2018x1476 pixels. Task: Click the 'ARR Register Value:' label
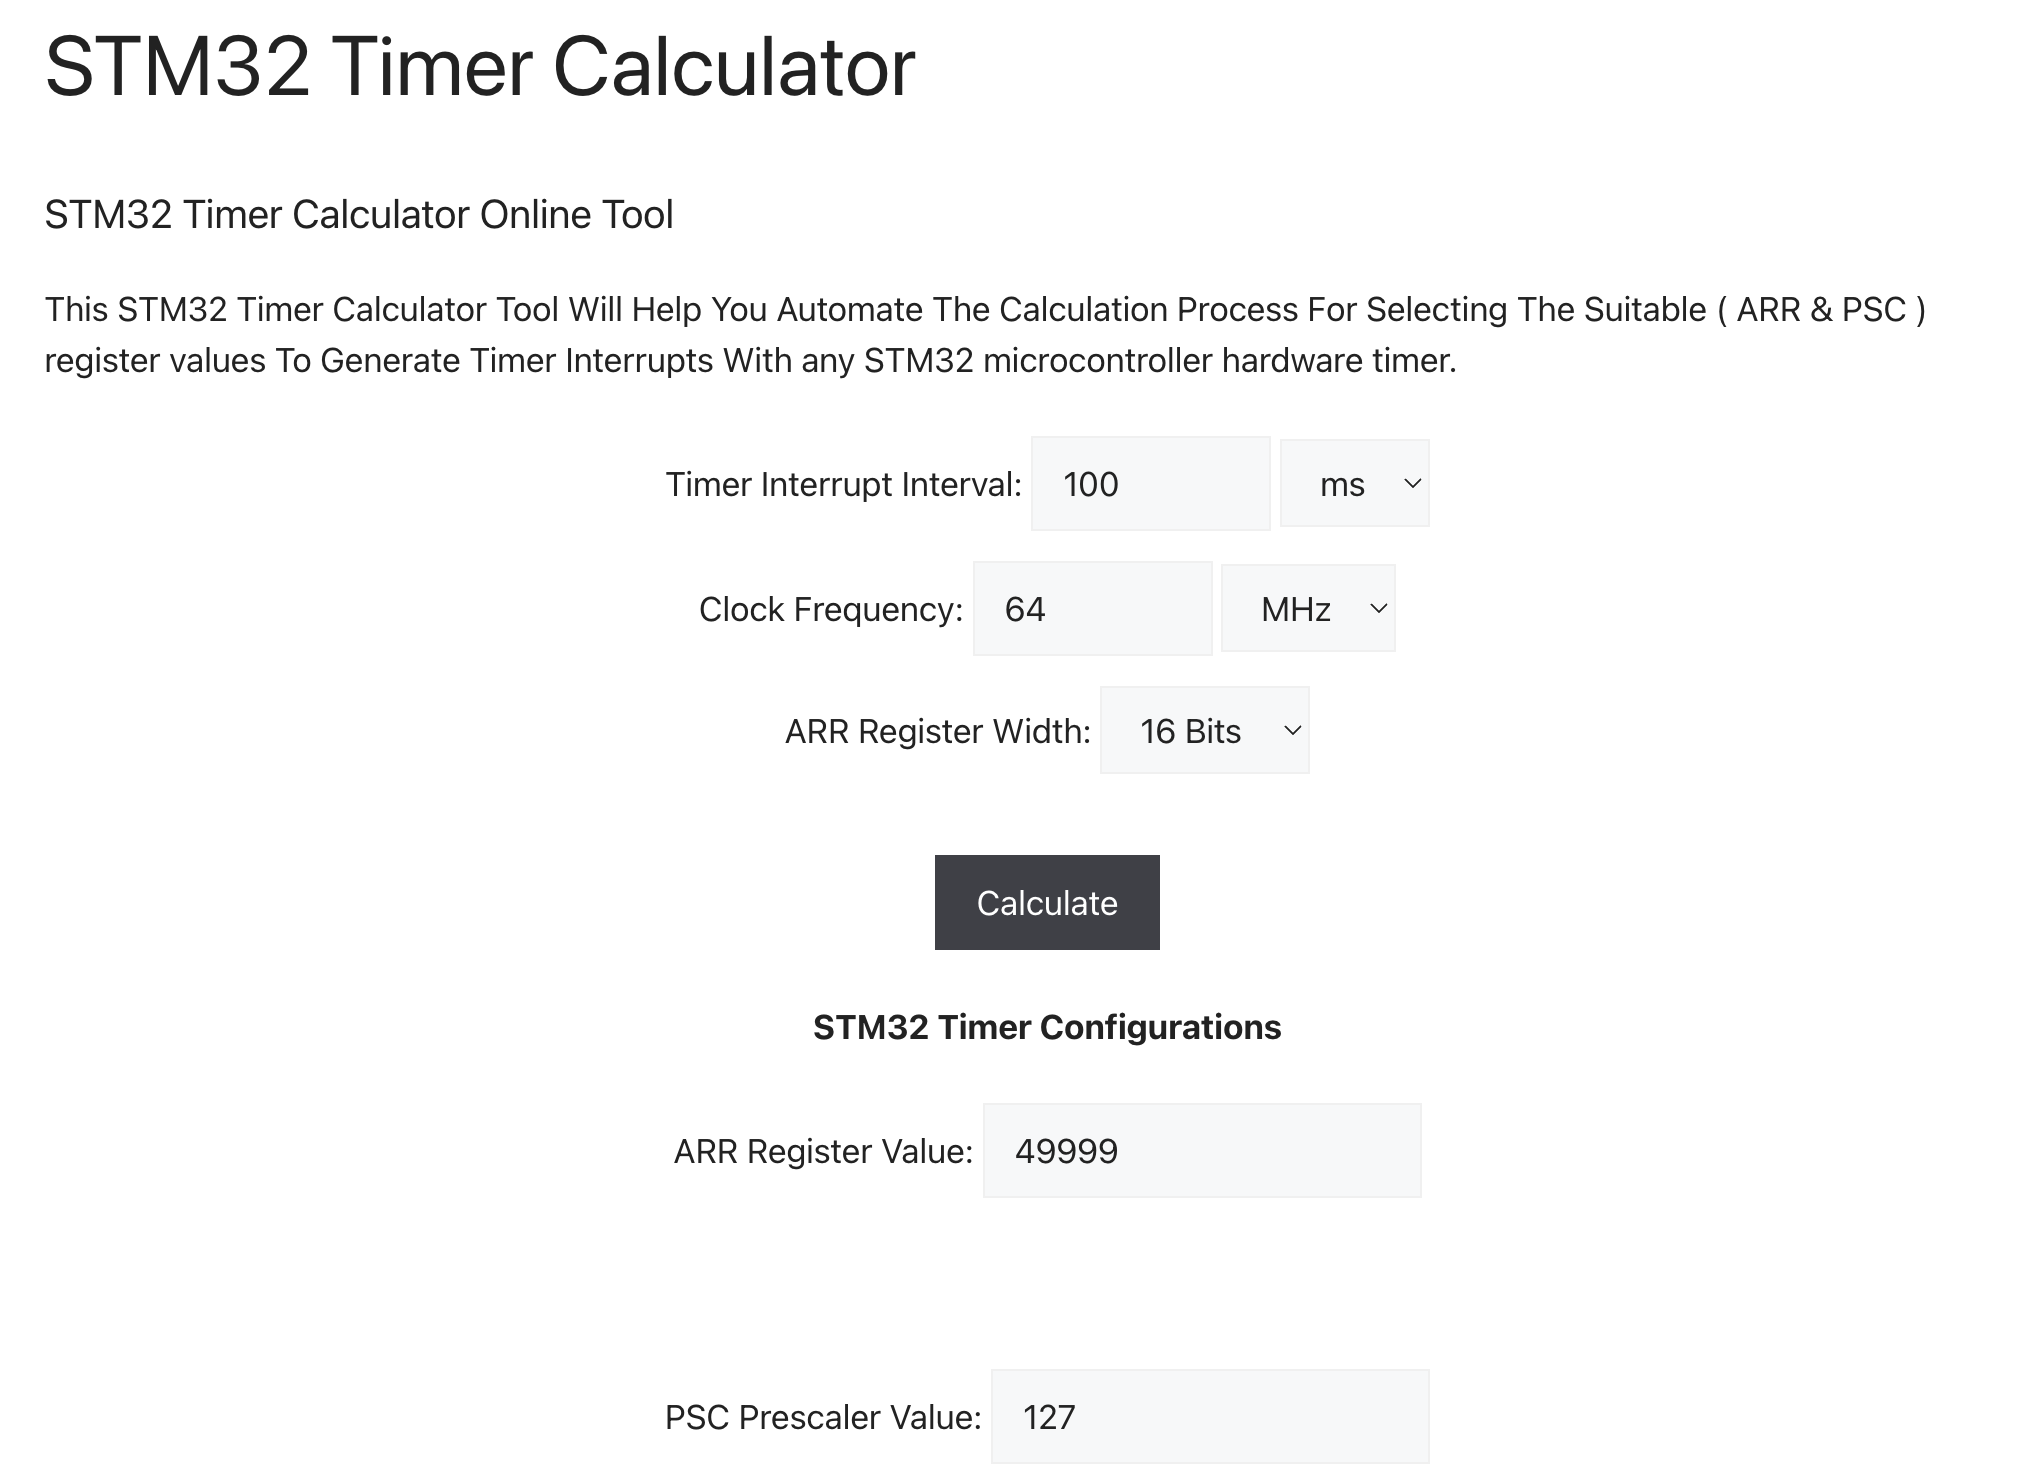point(823,1151)
